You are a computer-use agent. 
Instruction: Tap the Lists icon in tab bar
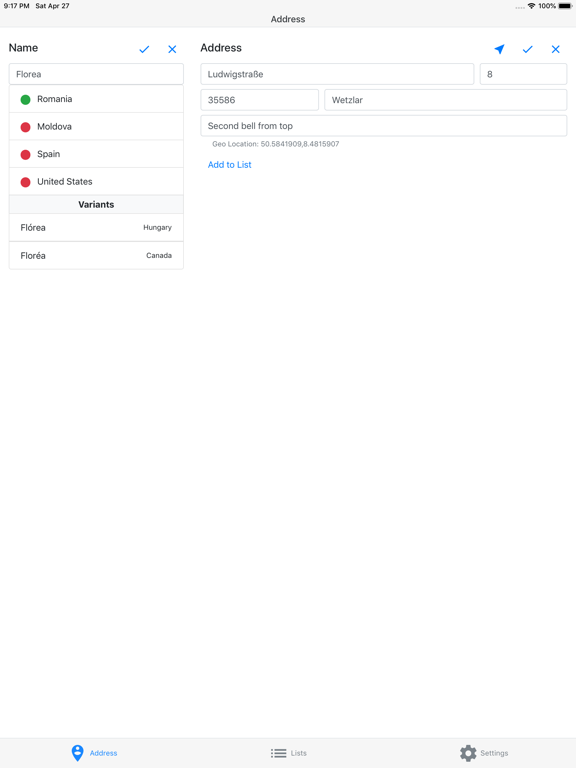279,753
